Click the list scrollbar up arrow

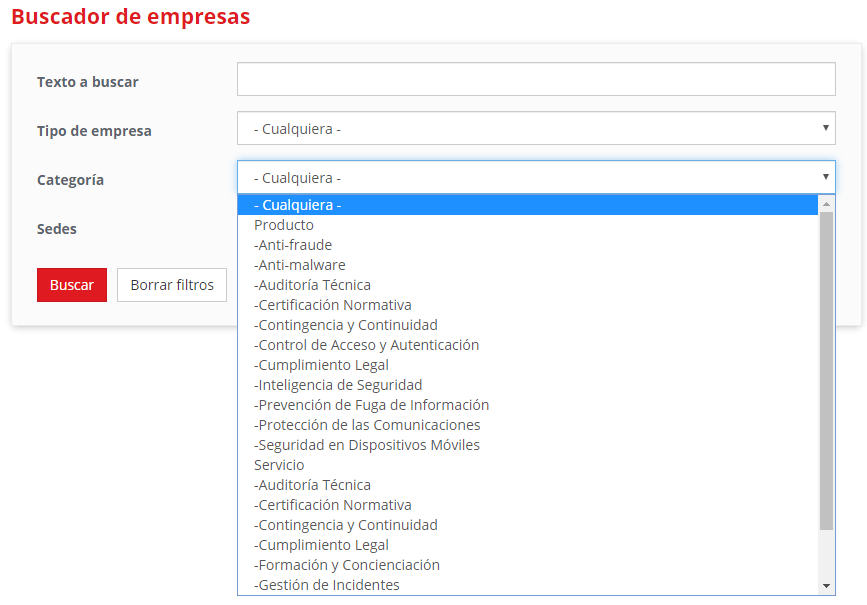826,204
